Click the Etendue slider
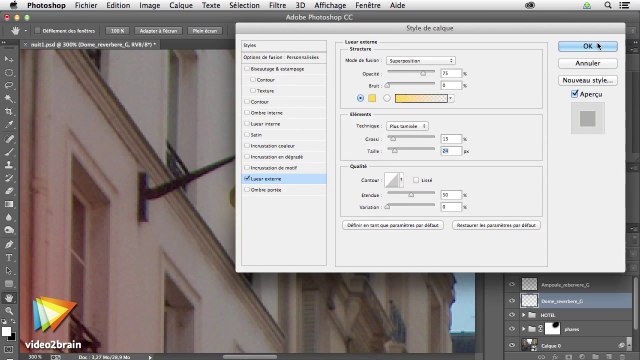This screenshot has width=640, height=360. click(411, 194)
